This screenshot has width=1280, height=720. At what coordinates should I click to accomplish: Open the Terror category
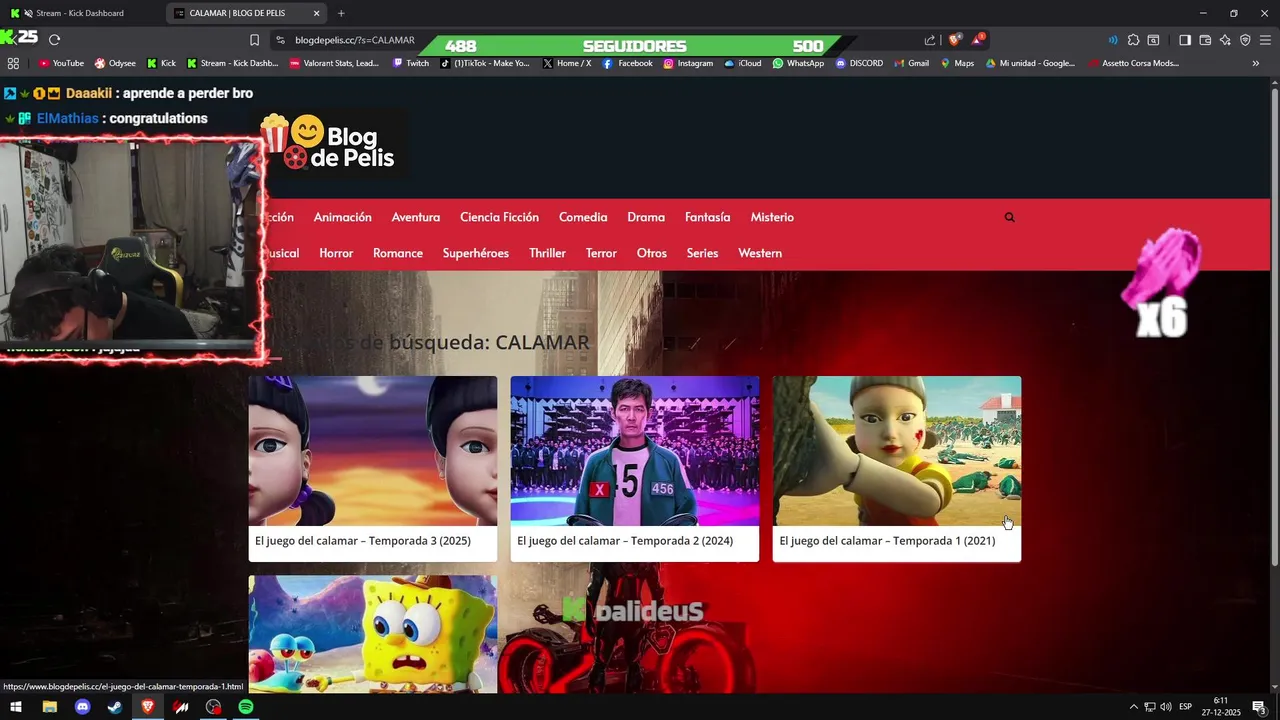pyautogui.click(x=601, y=253)
